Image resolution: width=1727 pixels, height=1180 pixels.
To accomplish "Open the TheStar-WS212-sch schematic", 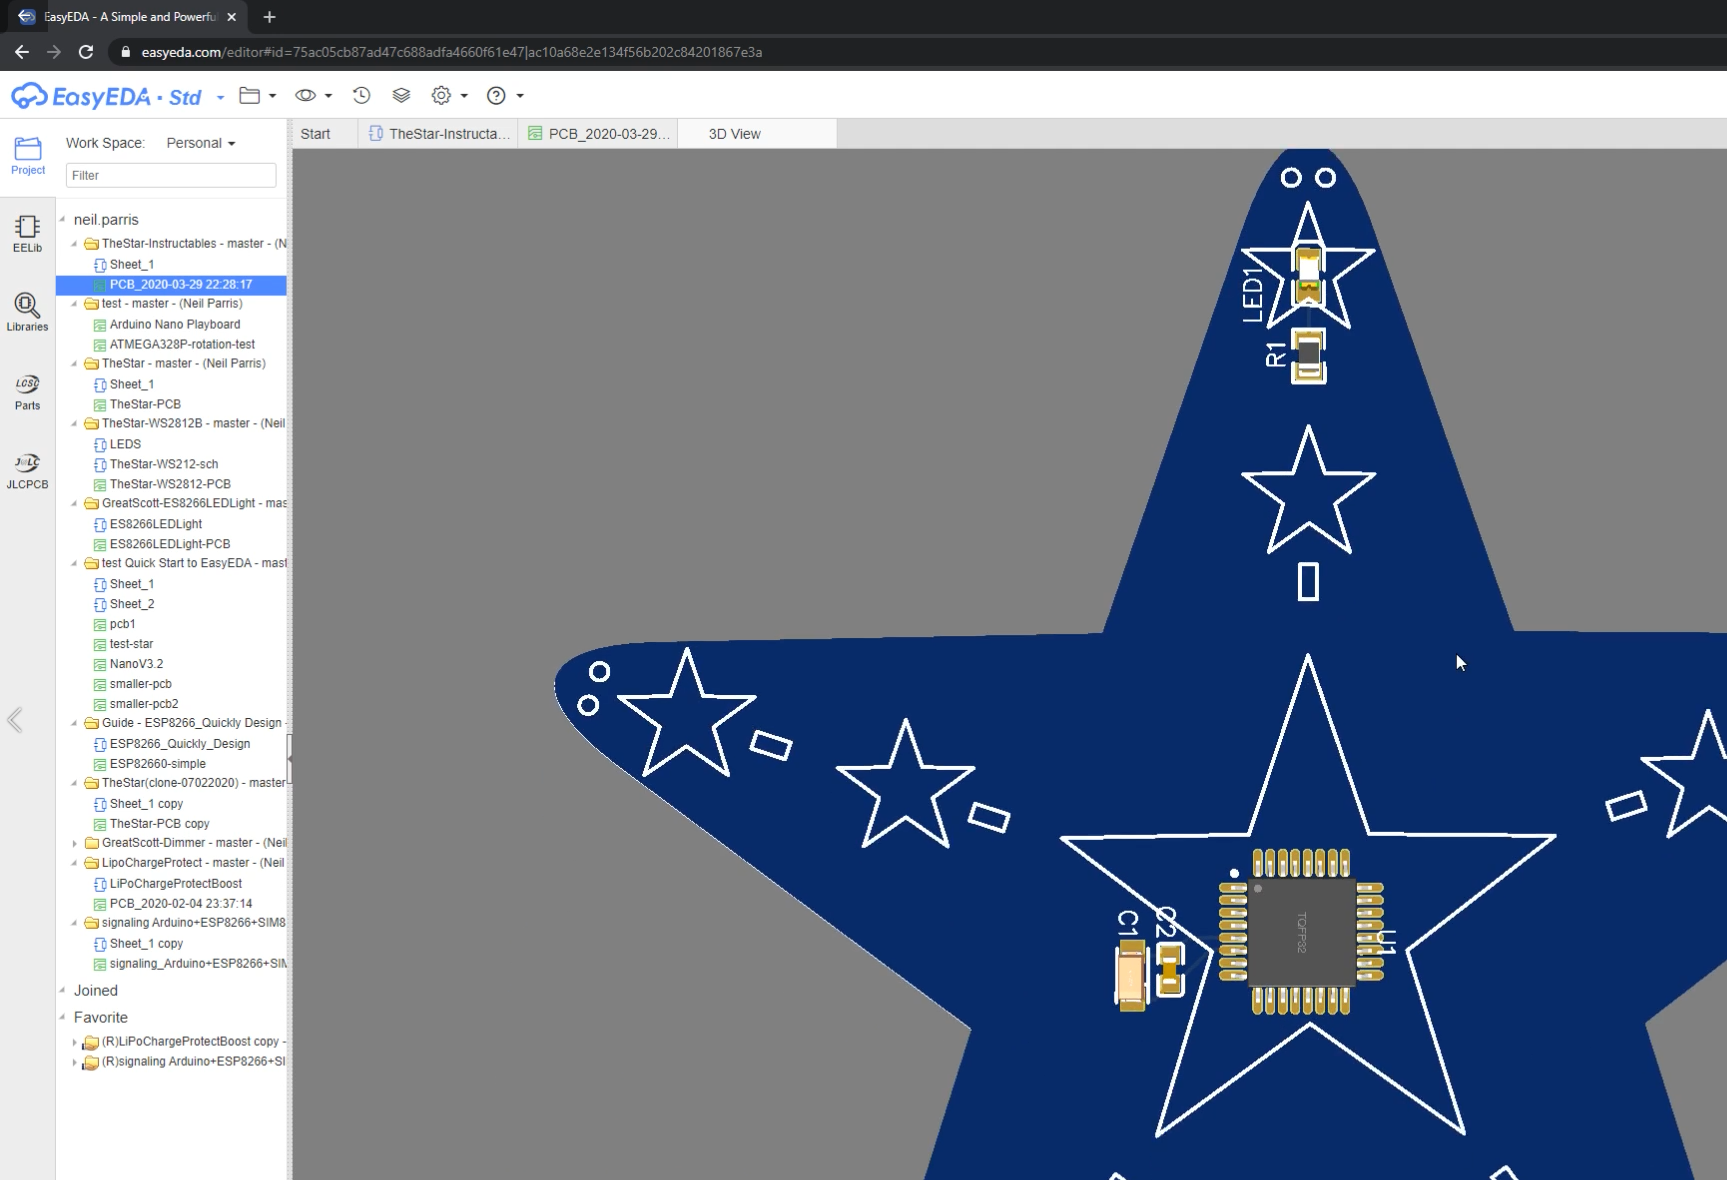I will [x=163, y=463].
